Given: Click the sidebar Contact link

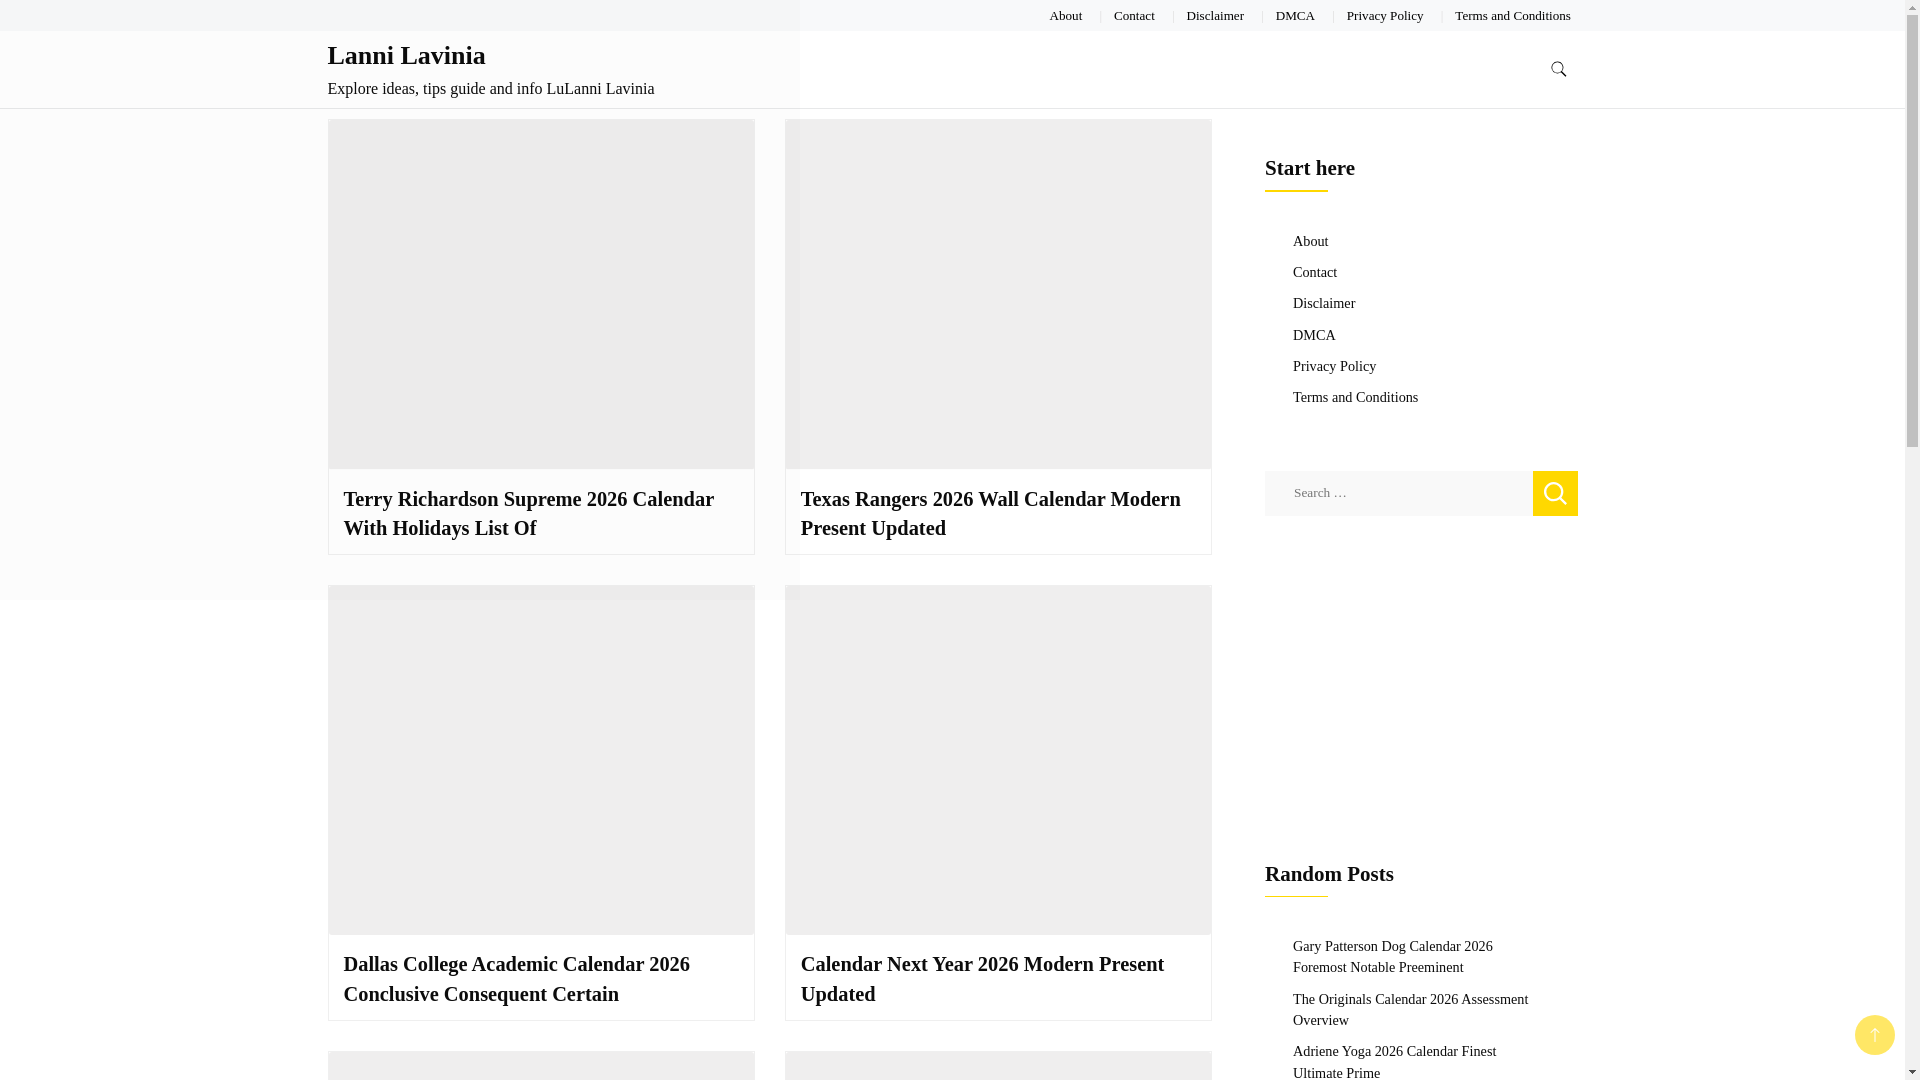Looking at the screenshot, I should 1314,272.
